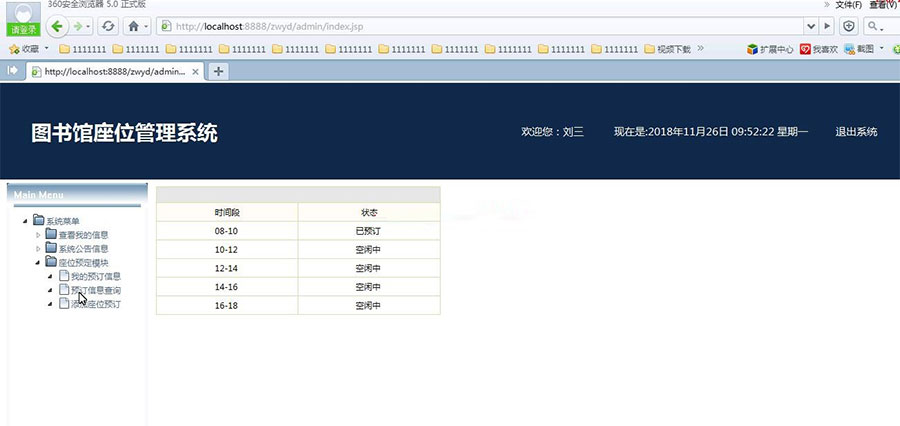Screen dimensions: 900x426
Task: Open 添加座位预订 page
Action: click(x=96, y=304)
